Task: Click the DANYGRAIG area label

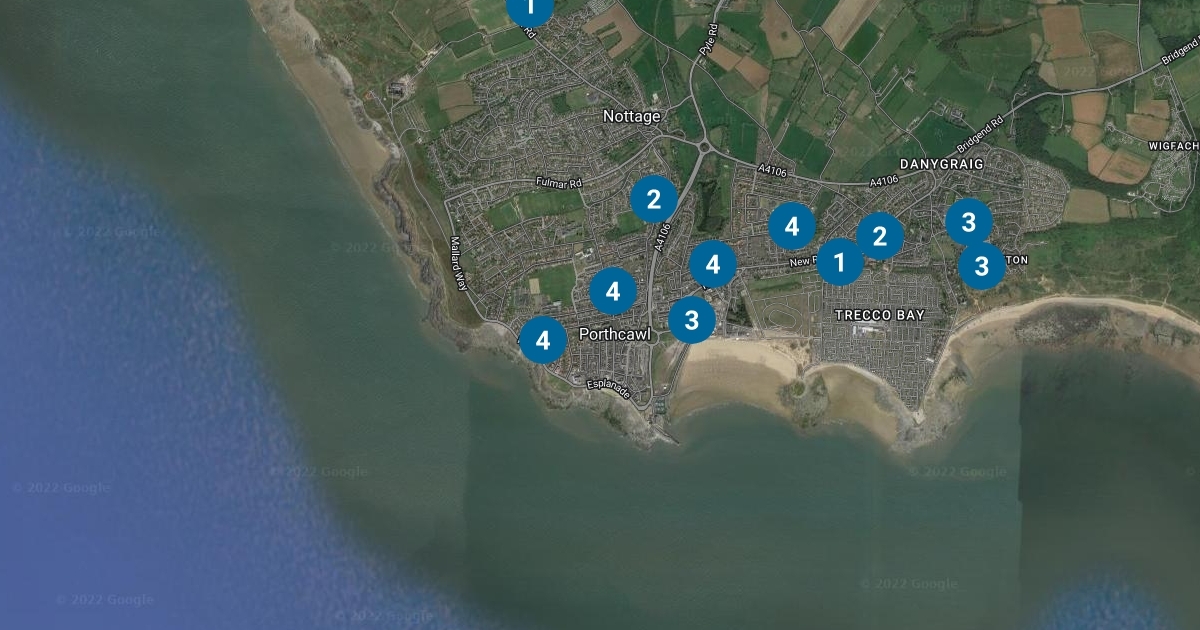Action: click(942, 163)
